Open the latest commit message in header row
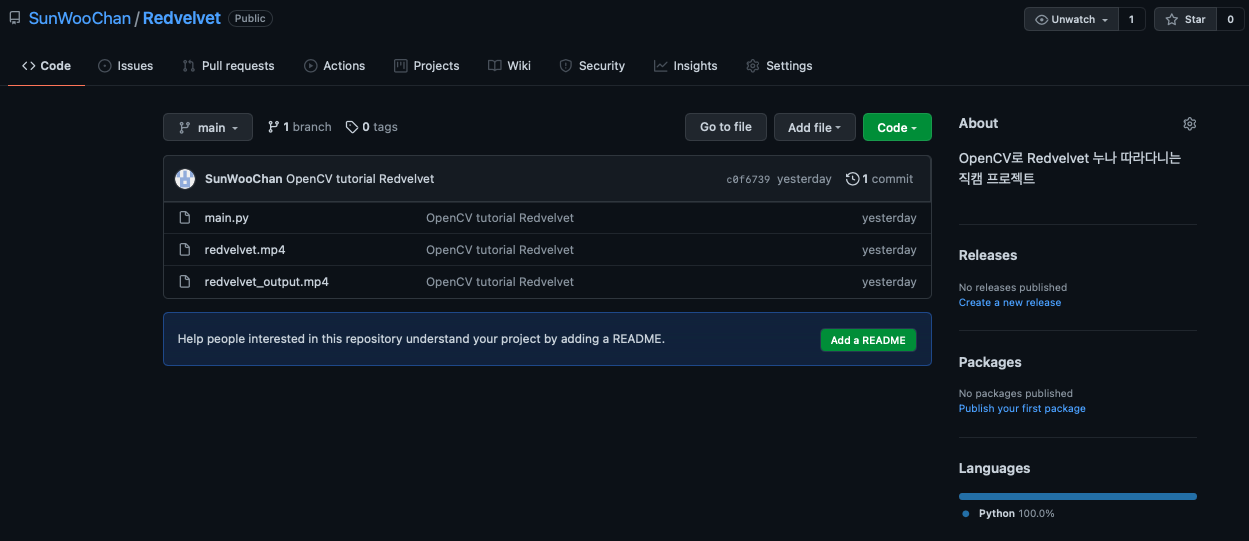The image size is (1249, 541). coord(360,179)
